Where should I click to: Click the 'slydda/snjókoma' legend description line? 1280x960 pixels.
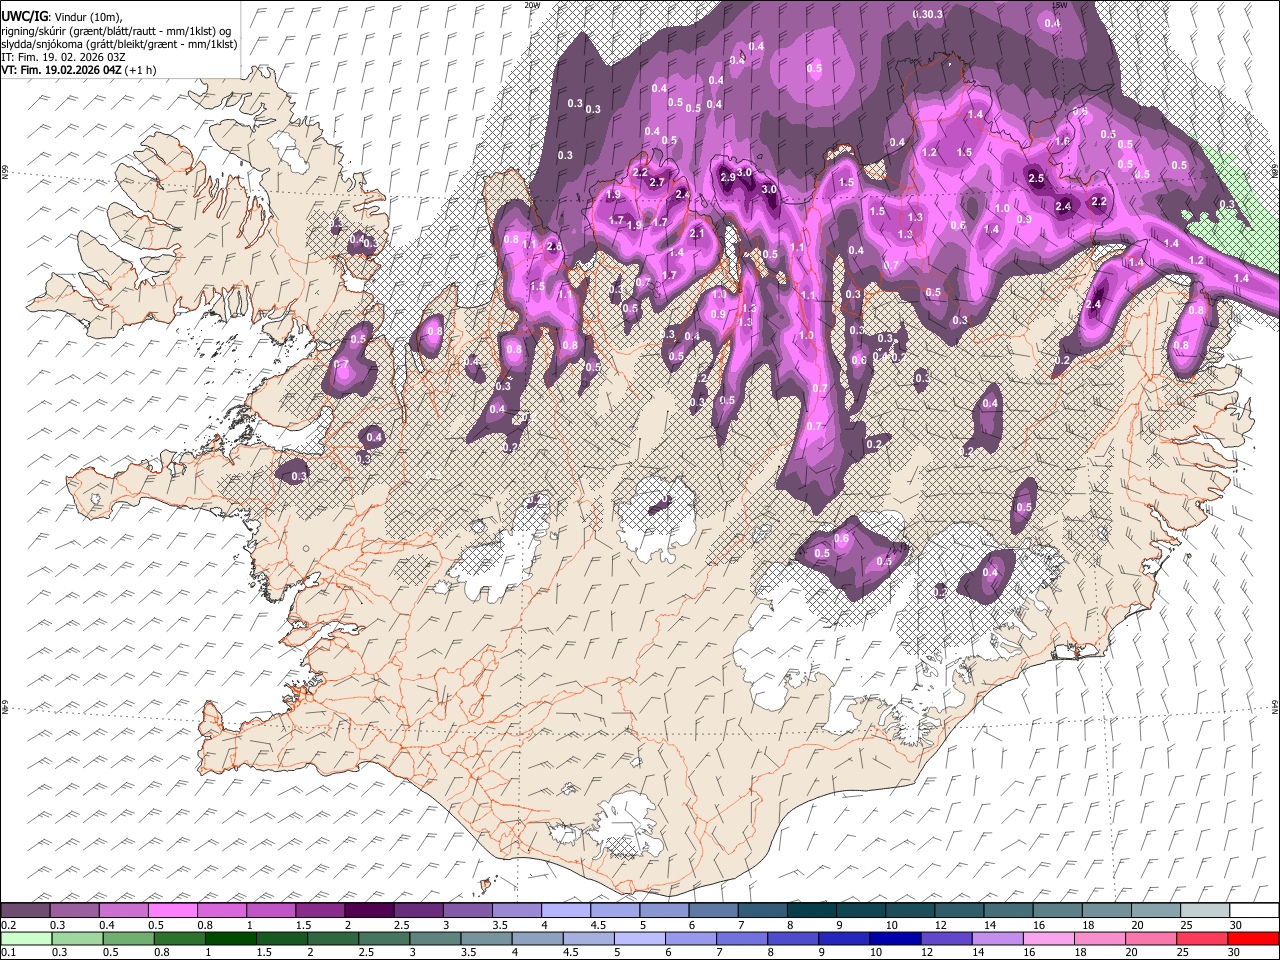pos(119,44)
